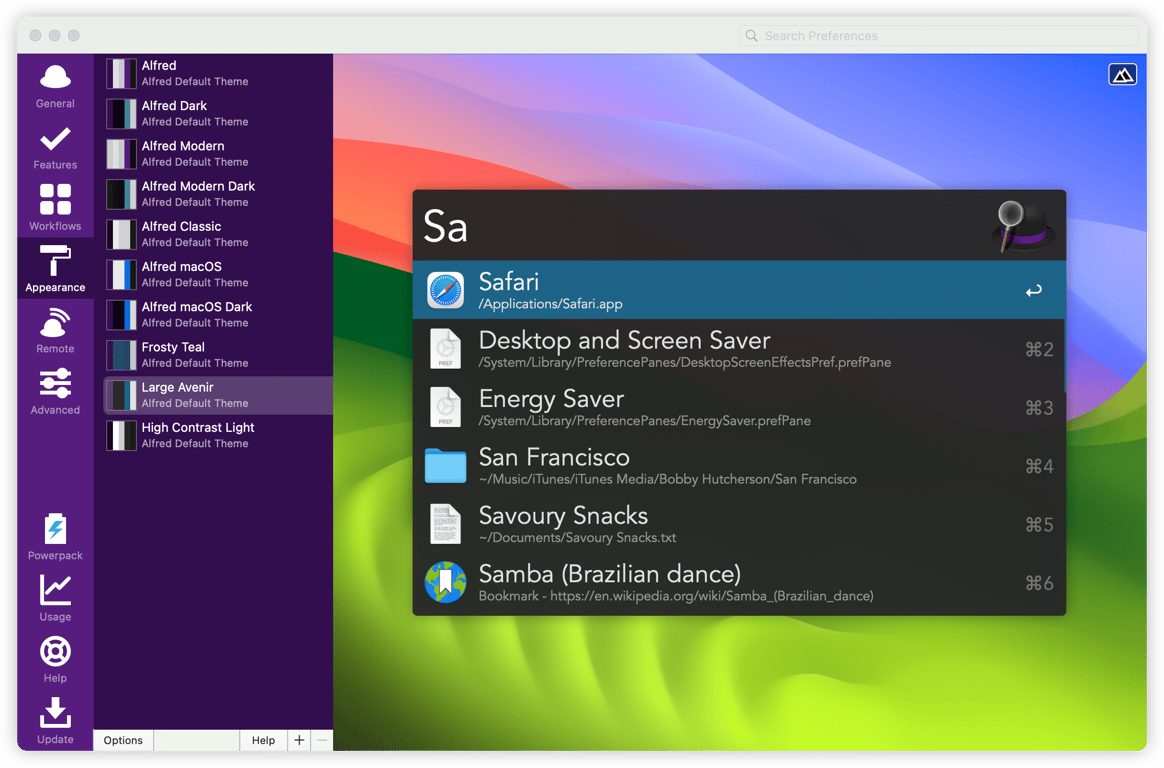The image size is (1164, 768).
Task: Pick the Alfred macOS theme
Action: pyautogui.click(x=219, y=275)
